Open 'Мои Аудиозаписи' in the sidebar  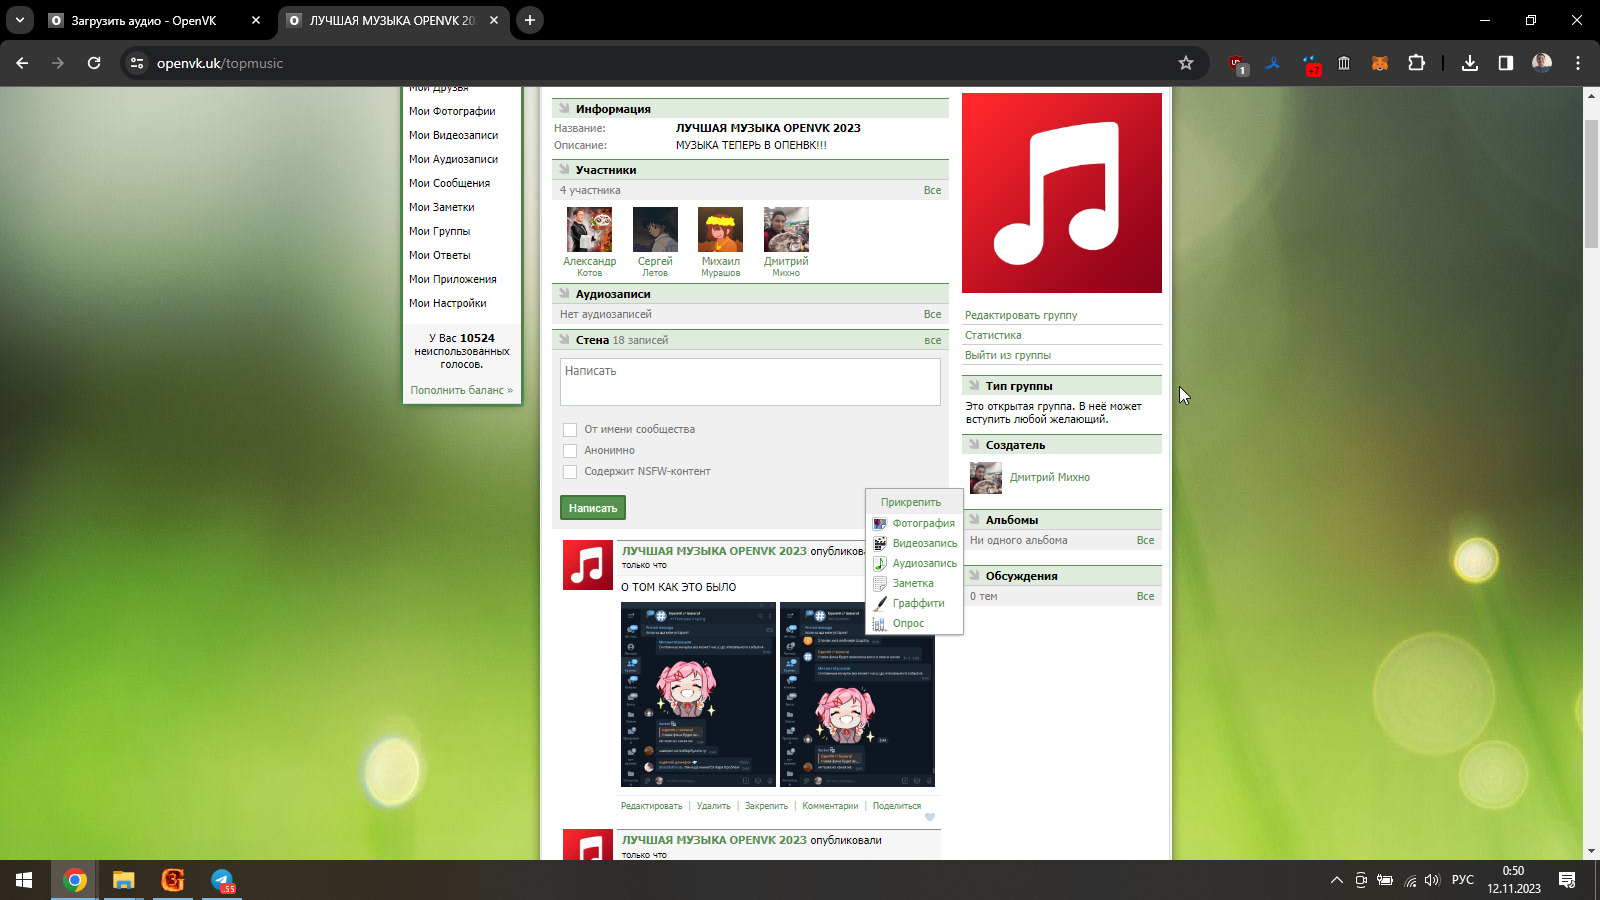[453, 159]
